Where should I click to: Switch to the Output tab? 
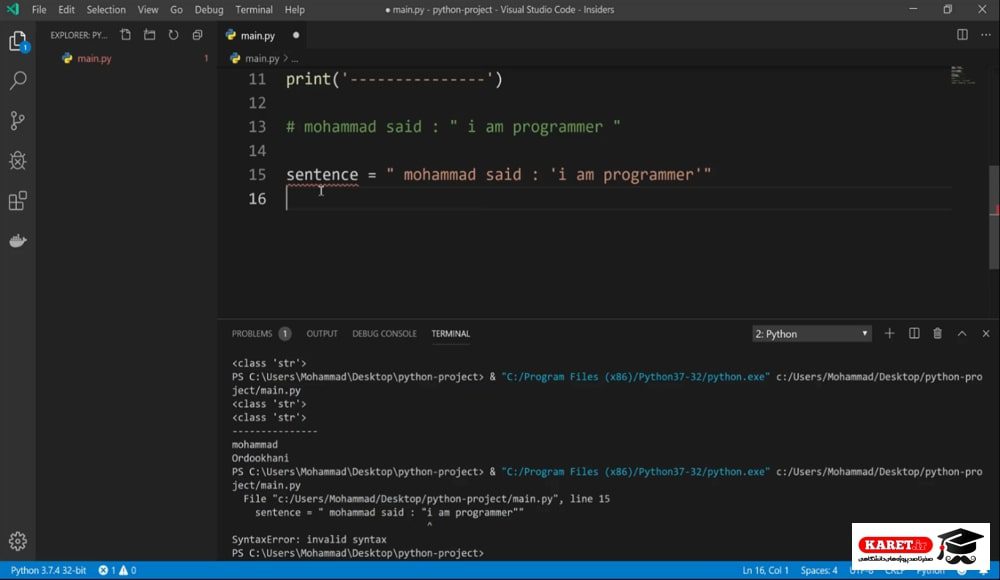(x=322, y=334)
